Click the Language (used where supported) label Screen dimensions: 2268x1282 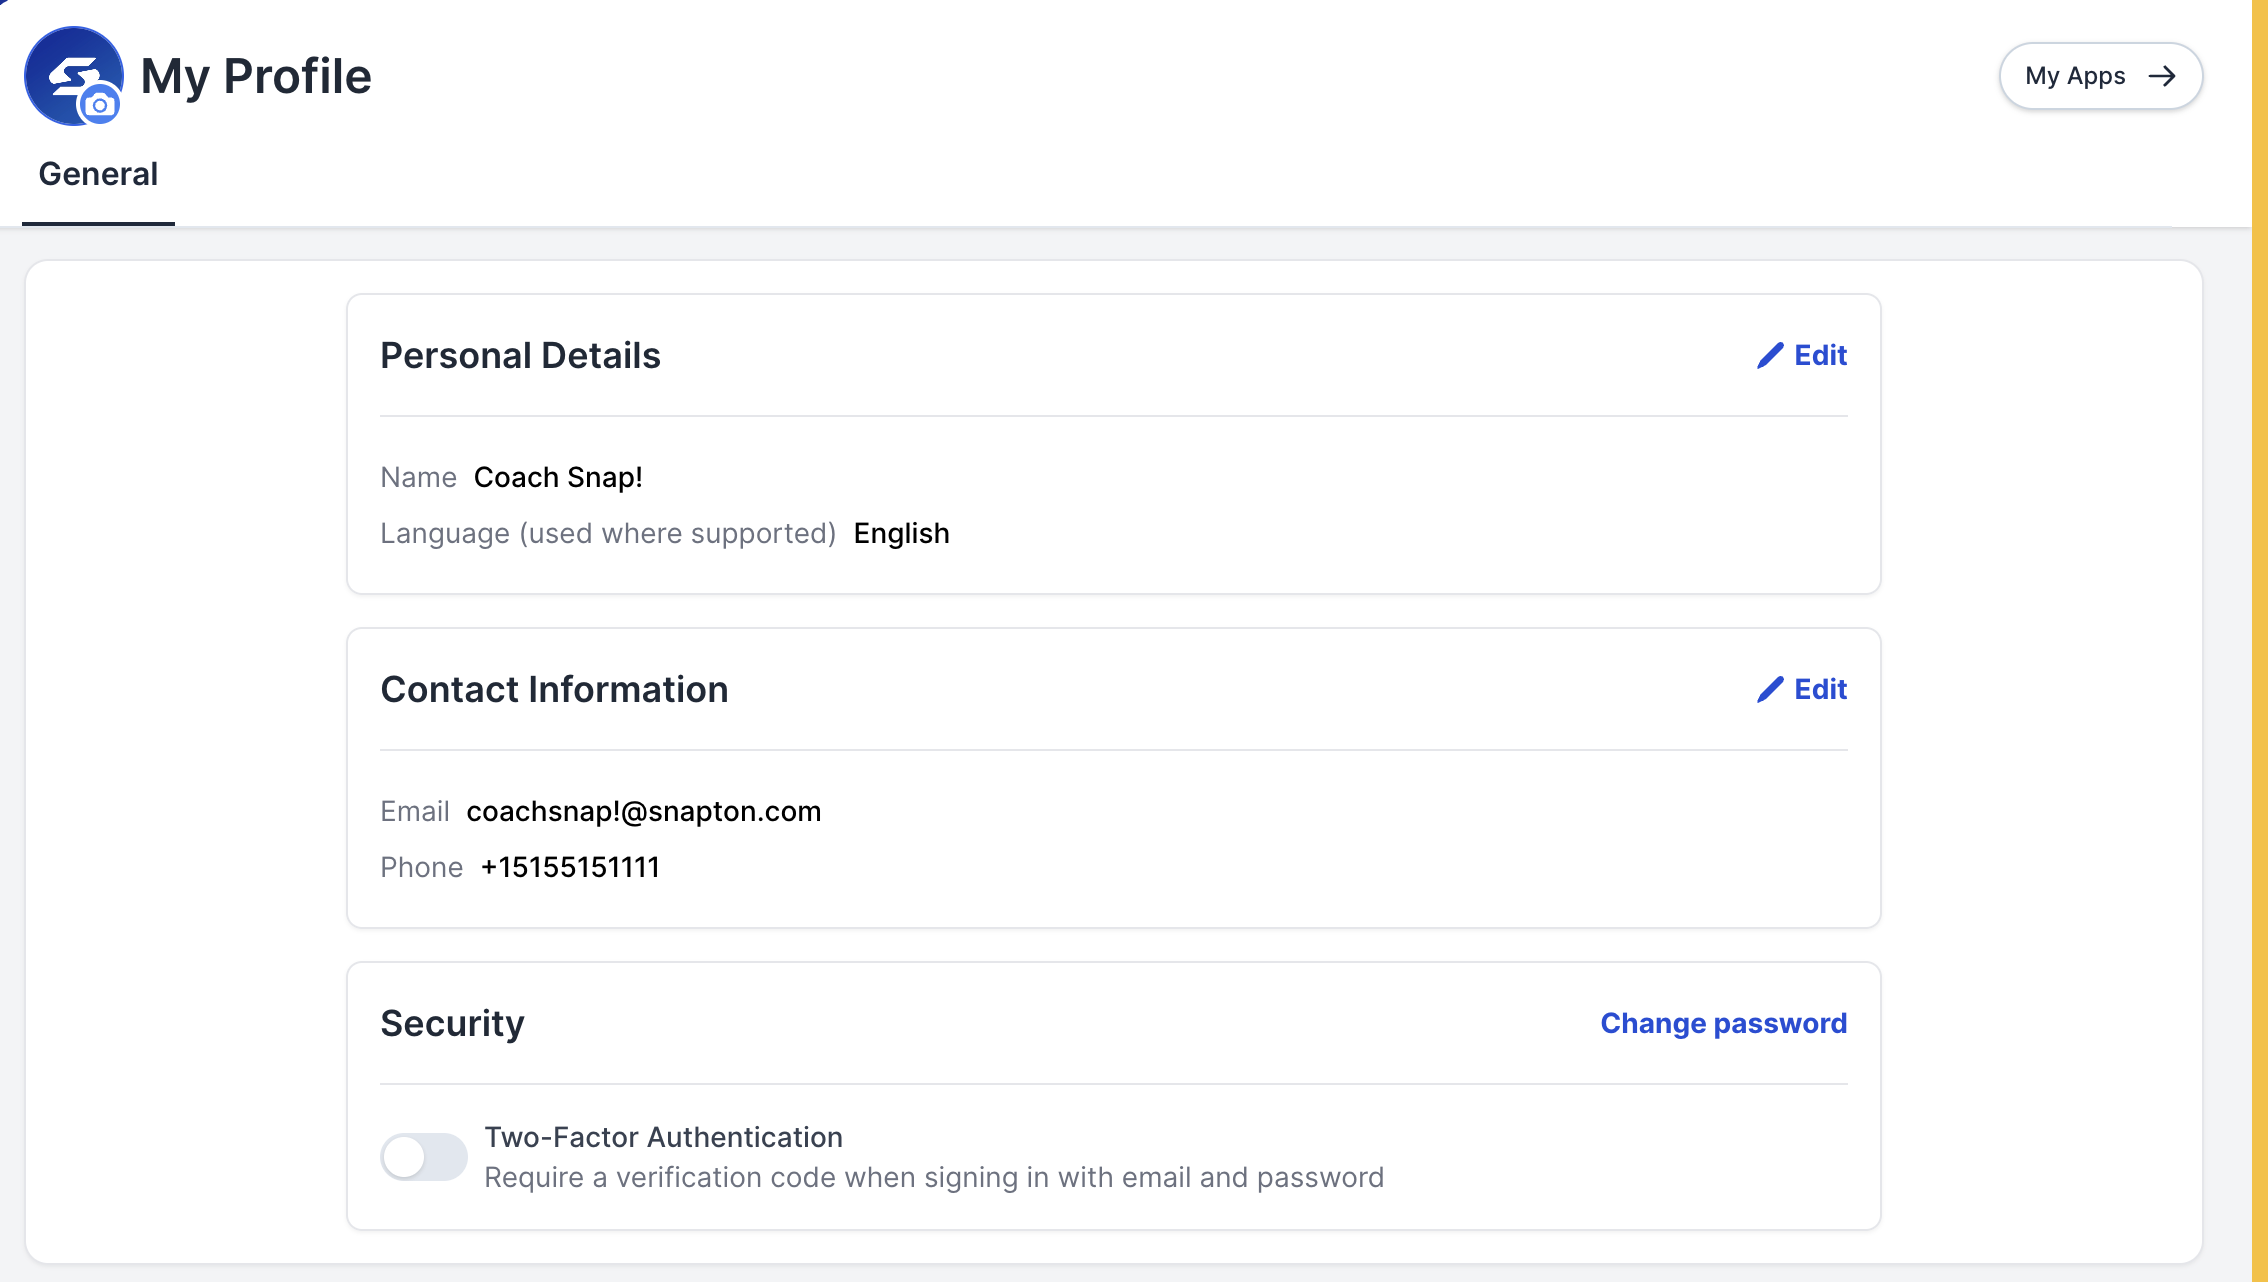pos(608,533)
